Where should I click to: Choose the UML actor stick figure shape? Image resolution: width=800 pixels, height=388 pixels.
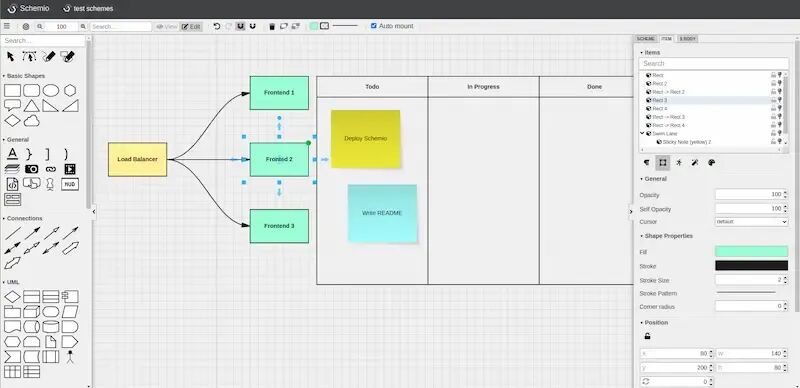pos(70,356)
